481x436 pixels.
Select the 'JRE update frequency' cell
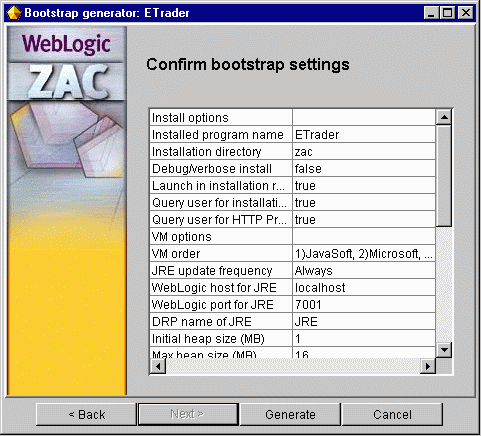pos(221,270)
